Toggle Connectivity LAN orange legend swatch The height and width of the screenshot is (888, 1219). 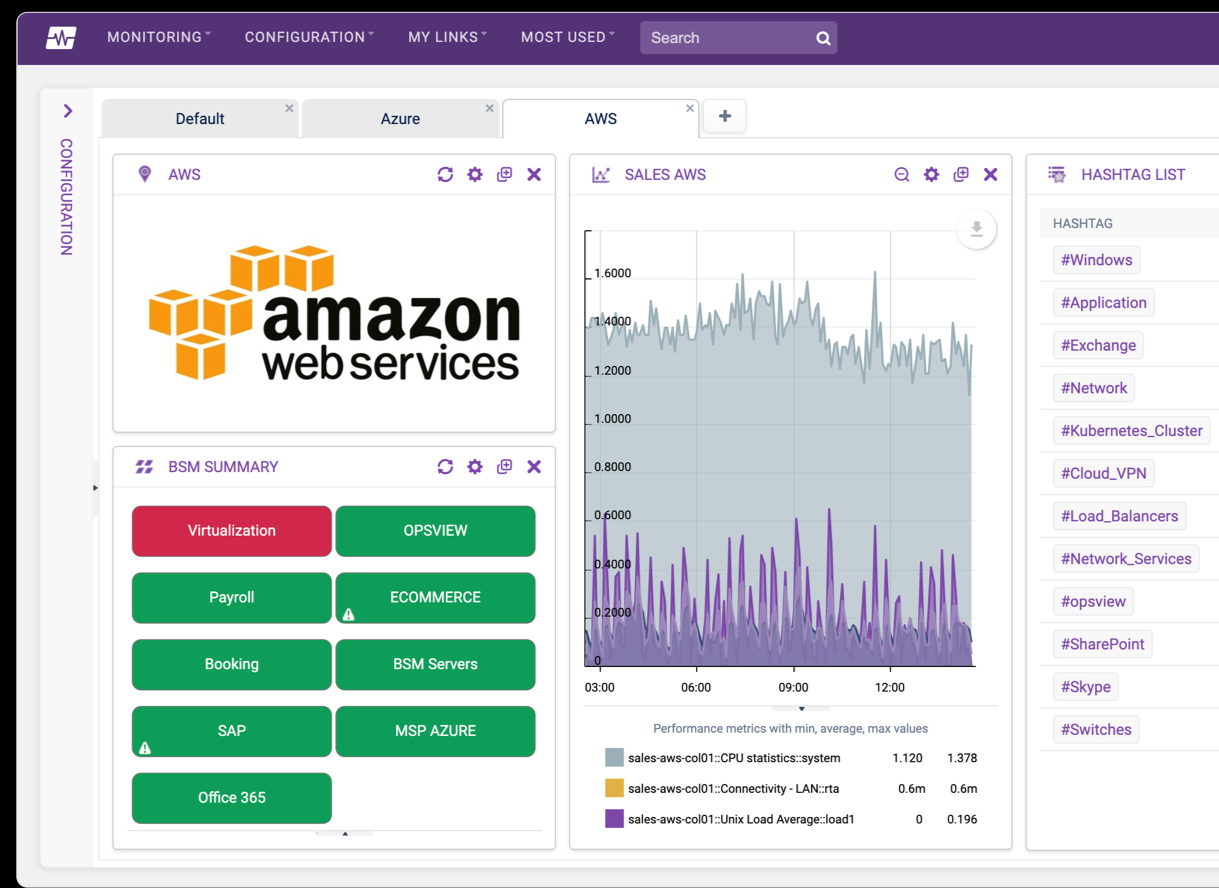click(614, 788)
